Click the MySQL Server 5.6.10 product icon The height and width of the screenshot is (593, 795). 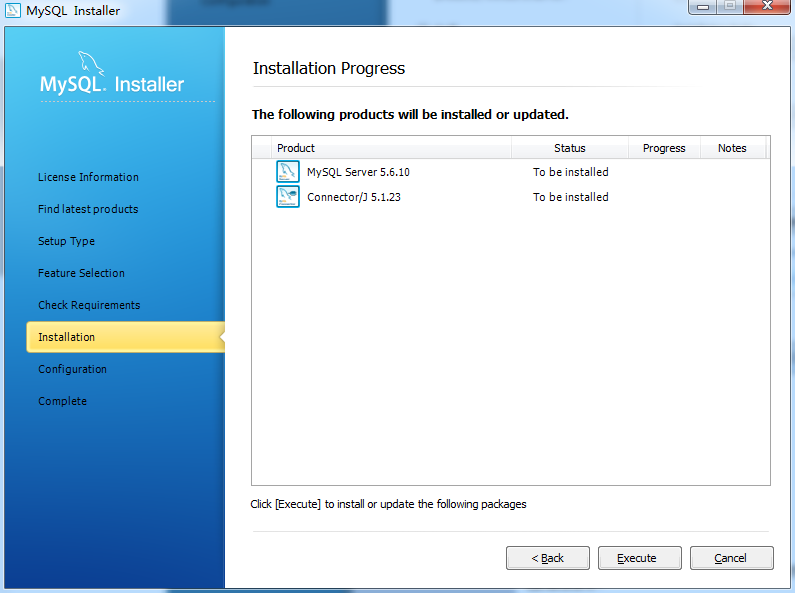287,172
